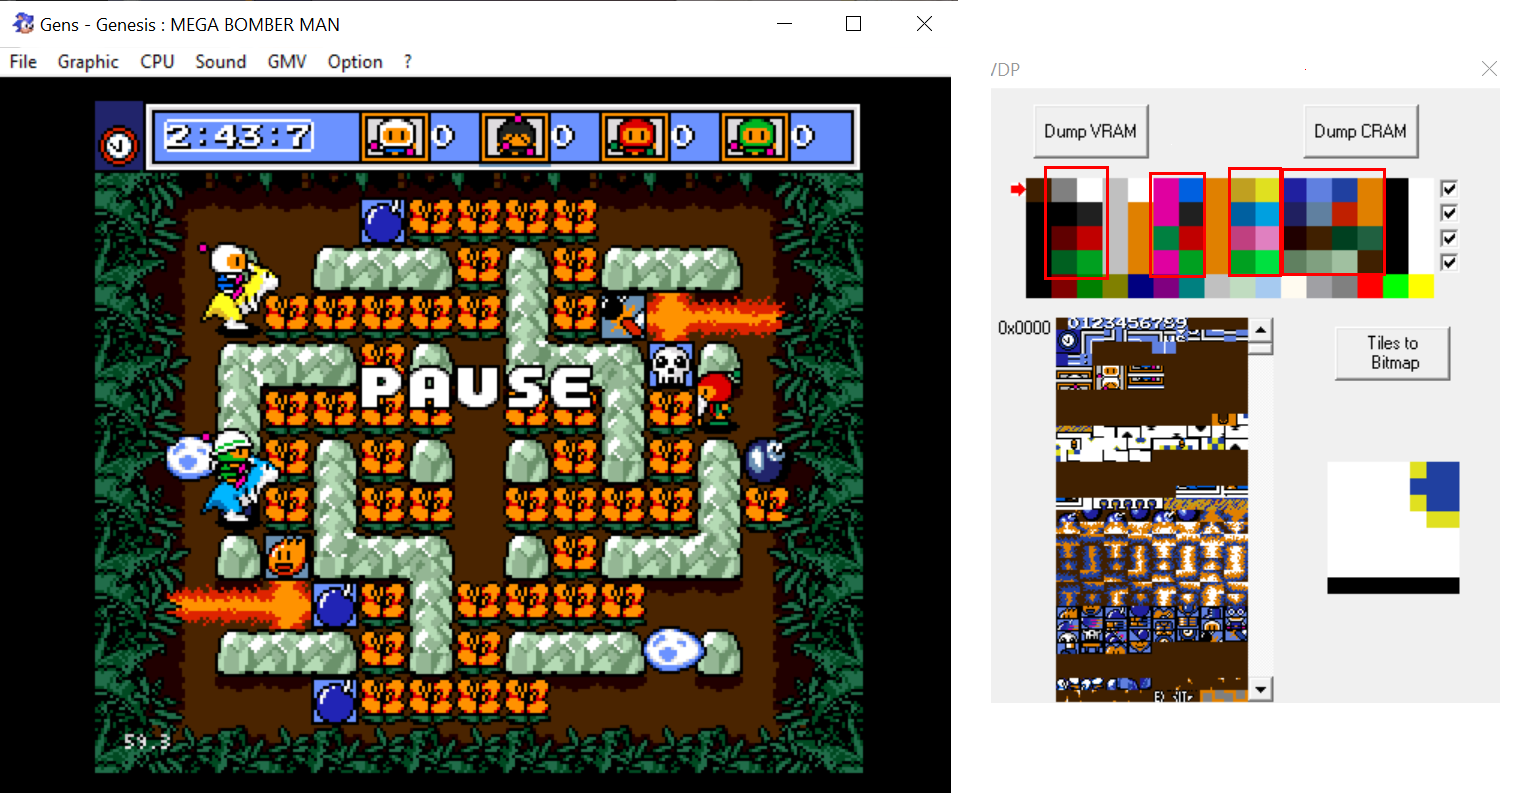Screen dimensions: 1524x793
Task: Pick the purple swatch in the bottom palette row
Action: tap(1166, 287)
